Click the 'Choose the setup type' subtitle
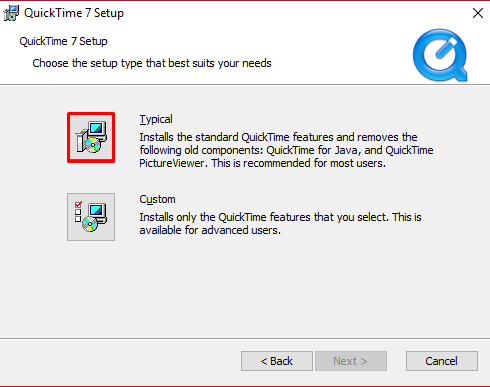 click(152, 63)
